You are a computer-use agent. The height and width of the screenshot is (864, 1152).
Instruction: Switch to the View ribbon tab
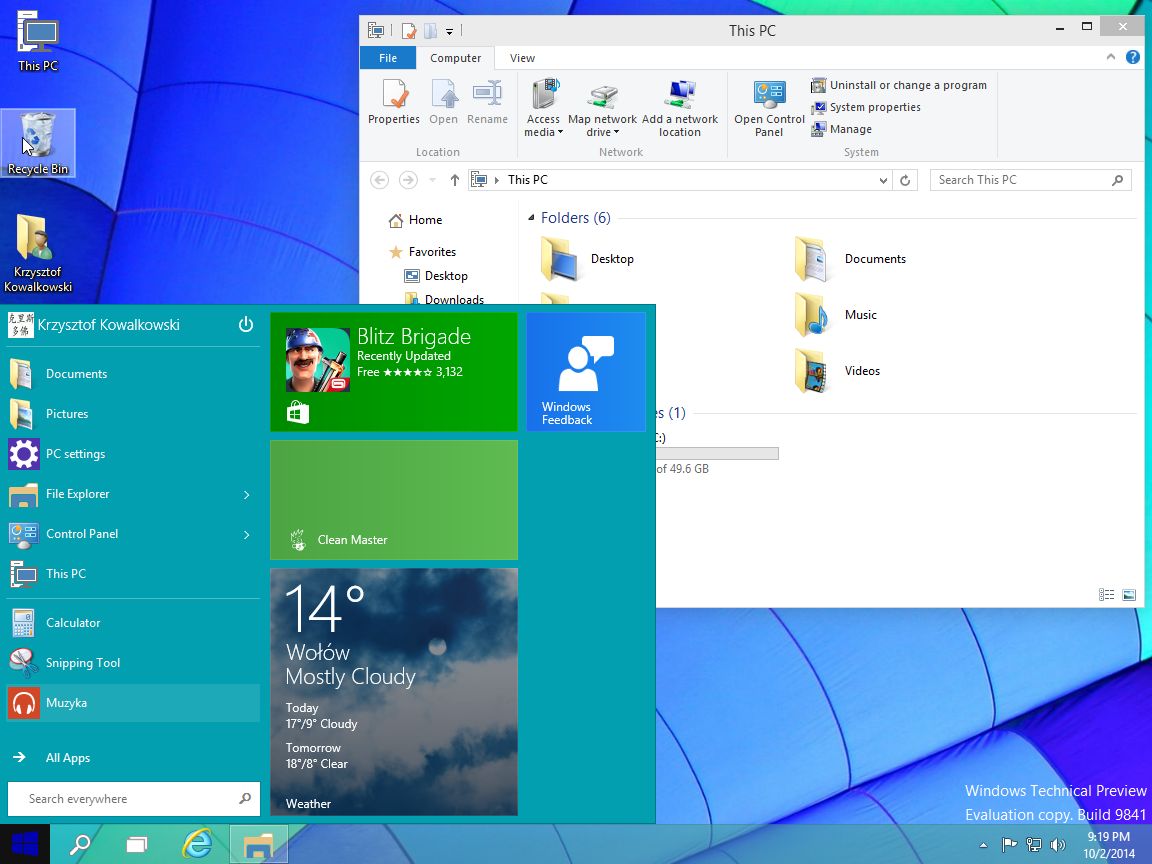(522, 58)
